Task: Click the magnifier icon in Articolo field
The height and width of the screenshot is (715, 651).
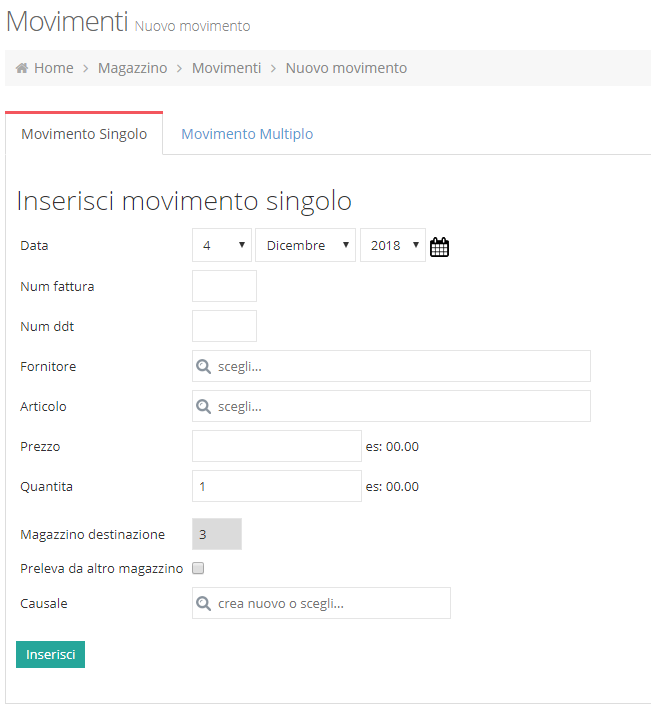Action: 203,406
